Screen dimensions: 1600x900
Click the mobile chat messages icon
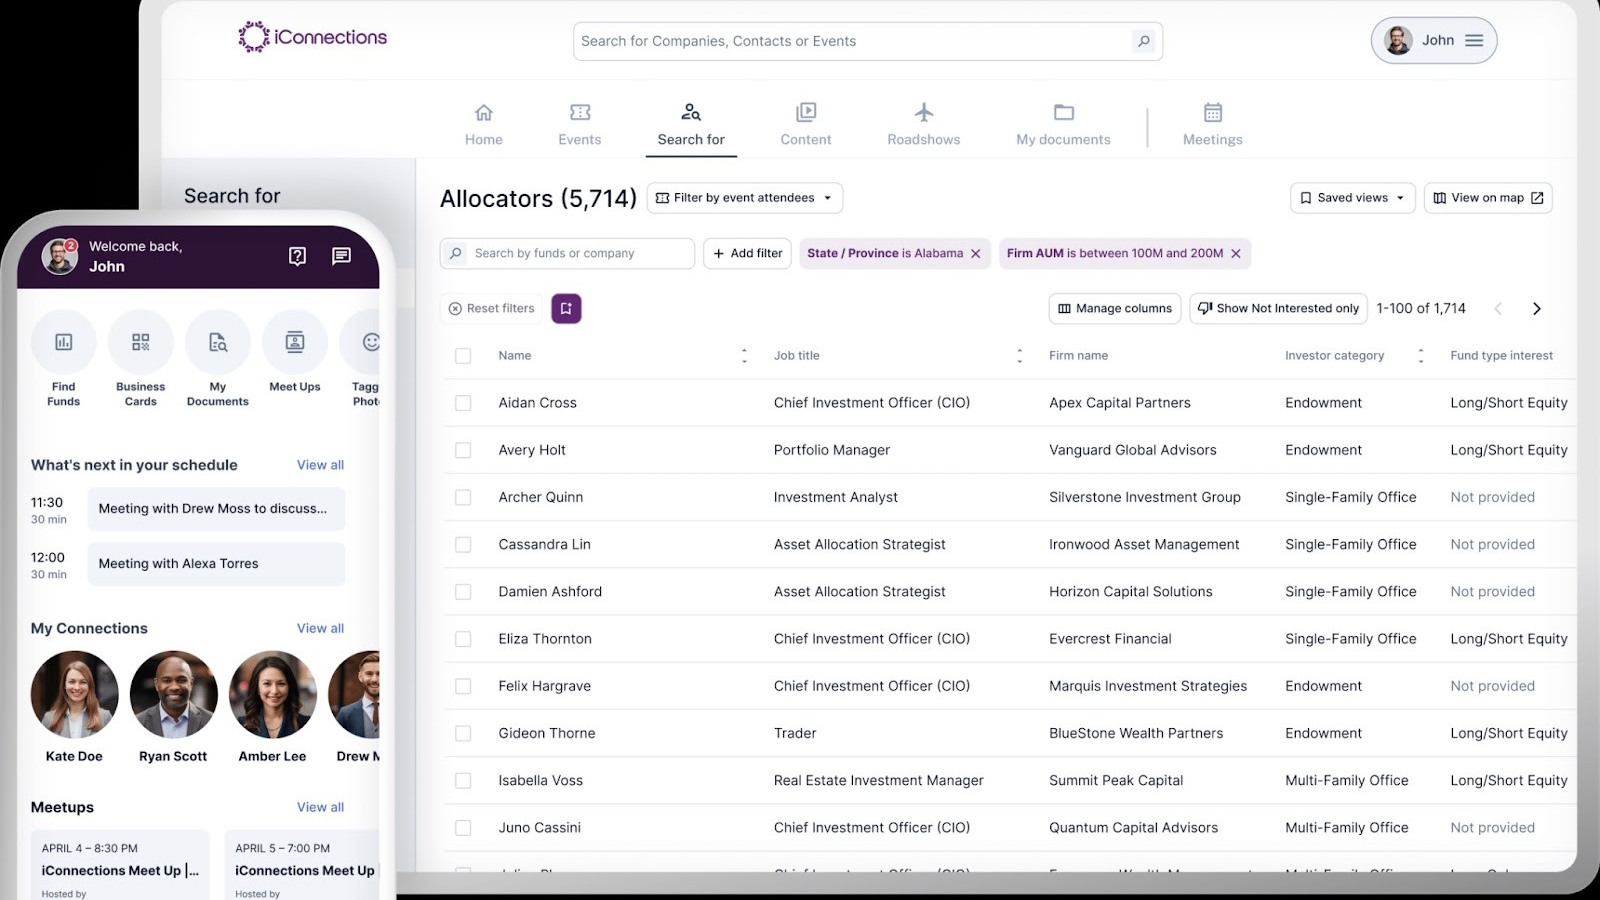[x=341, y=256]
